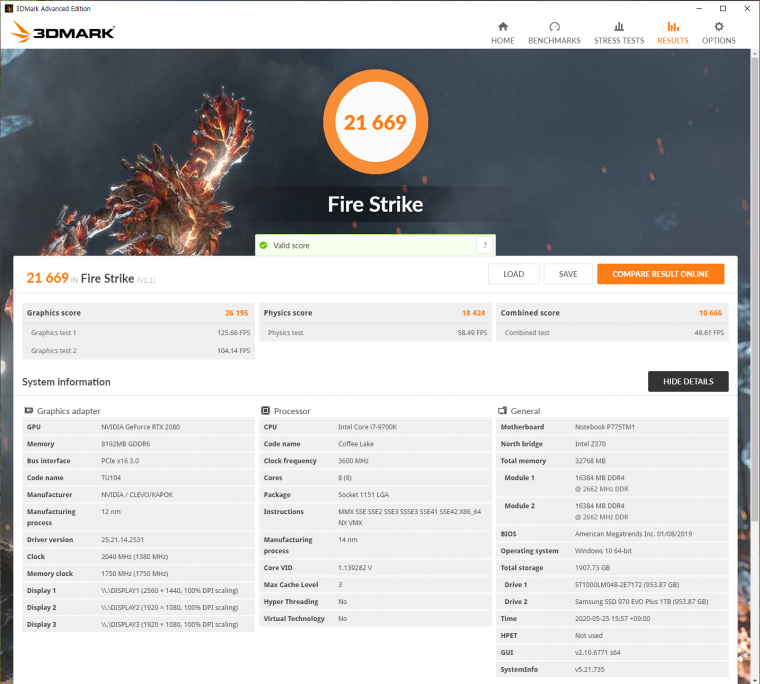The image size is (760, 684).
Task: Click Graphics test 2 row 104.14 FPS
Action: (138, 350)
